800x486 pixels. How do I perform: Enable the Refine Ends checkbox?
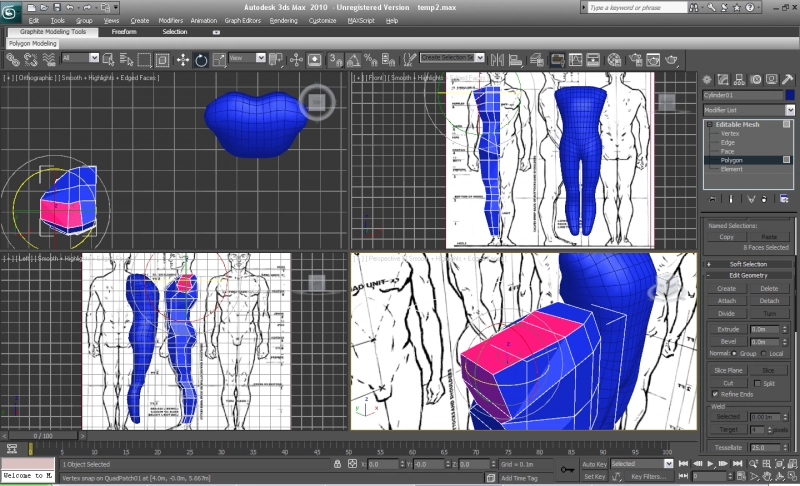(x=715, y=394)
